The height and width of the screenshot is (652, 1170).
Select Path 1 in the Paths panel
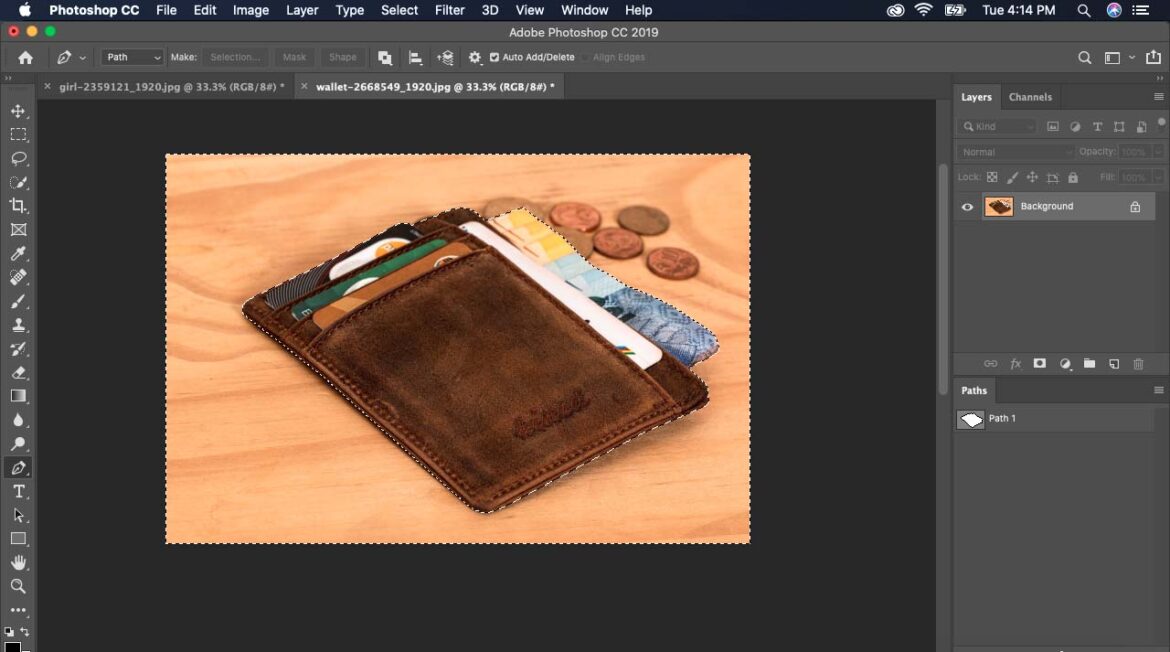1003,418
